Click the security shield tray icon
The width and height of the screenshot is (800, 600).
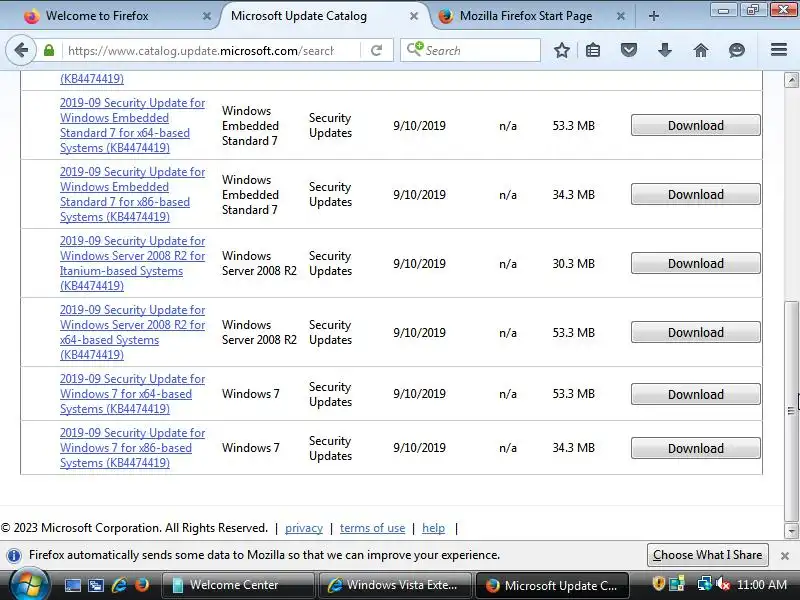(x=659, y=583)
